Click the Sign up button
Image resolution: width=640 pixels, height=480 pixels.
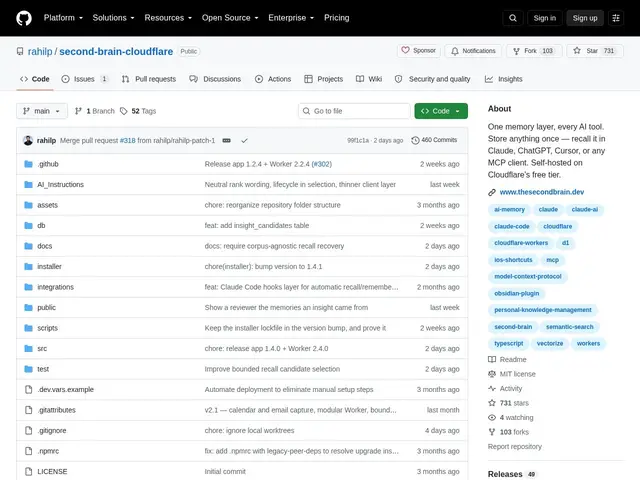tap(584, 18)
